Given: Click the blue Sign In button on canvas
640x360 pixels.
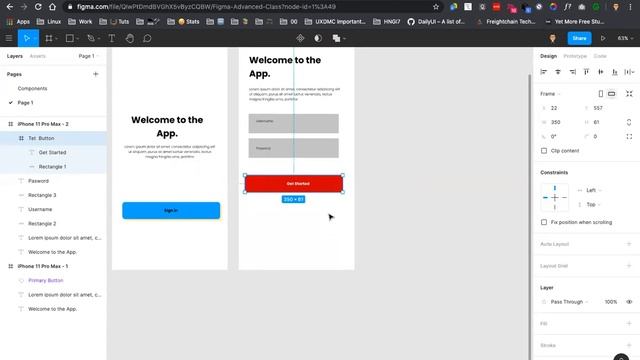Looking at the screenshot, I should 171,210.
